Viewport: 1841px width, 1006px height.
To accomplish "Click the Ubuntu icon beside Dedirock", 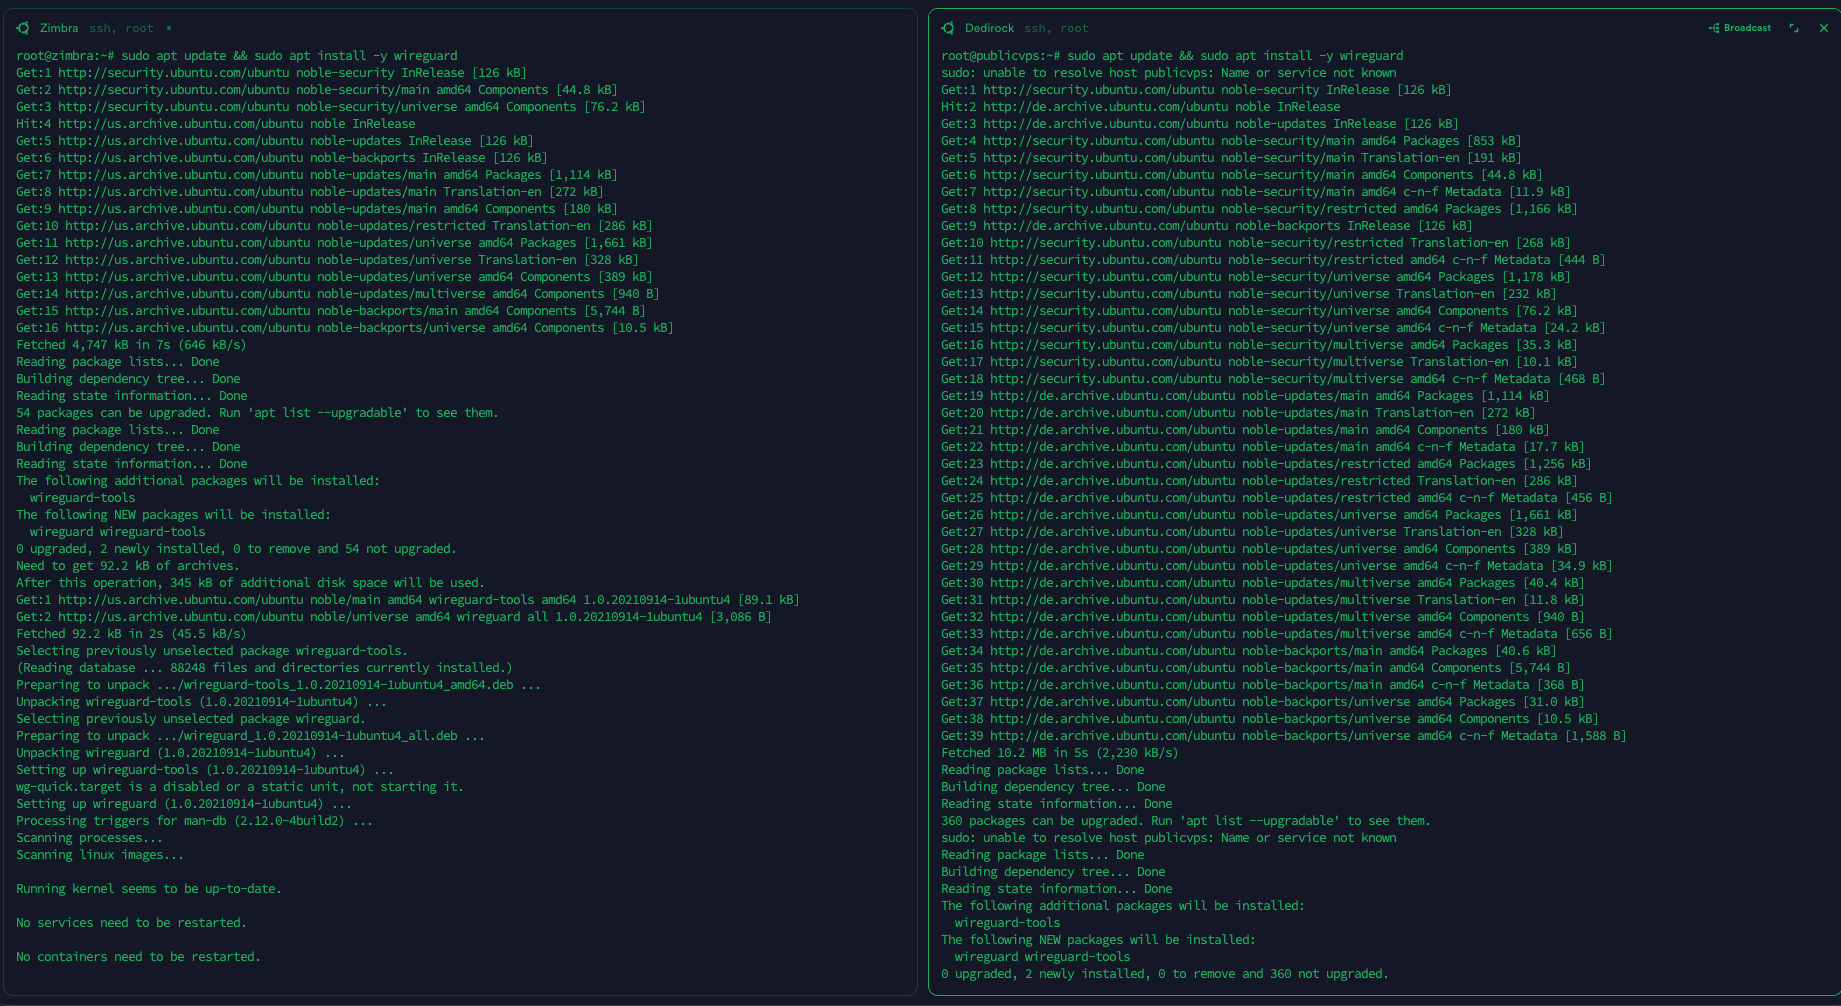I will (x=948, y=28).
